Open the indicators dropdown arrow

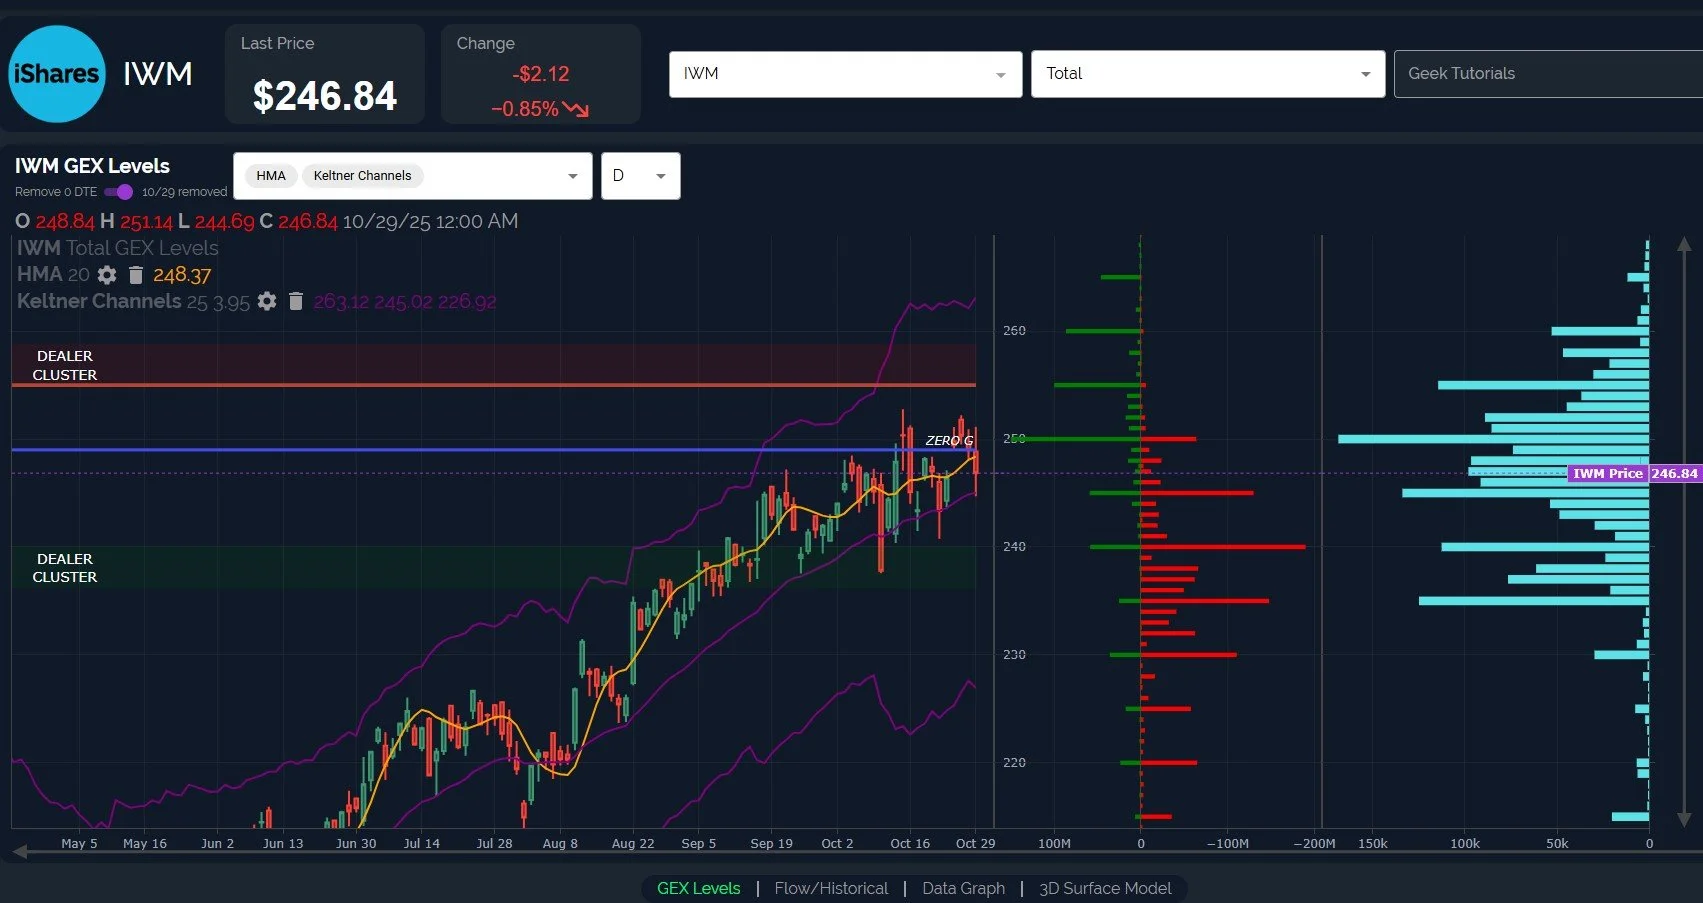coord(573,176)
